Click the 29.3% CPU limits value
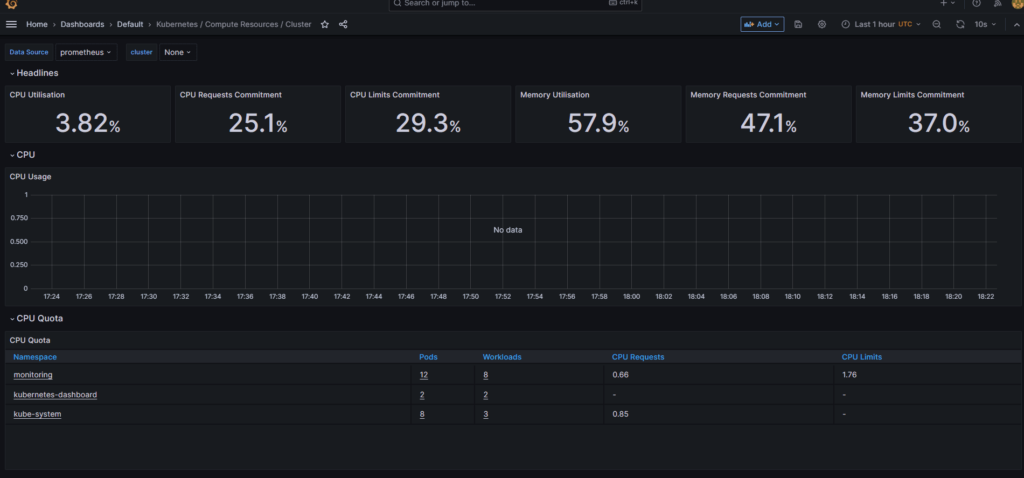Viewport: 1024px width, 478px height. point(428,123)
